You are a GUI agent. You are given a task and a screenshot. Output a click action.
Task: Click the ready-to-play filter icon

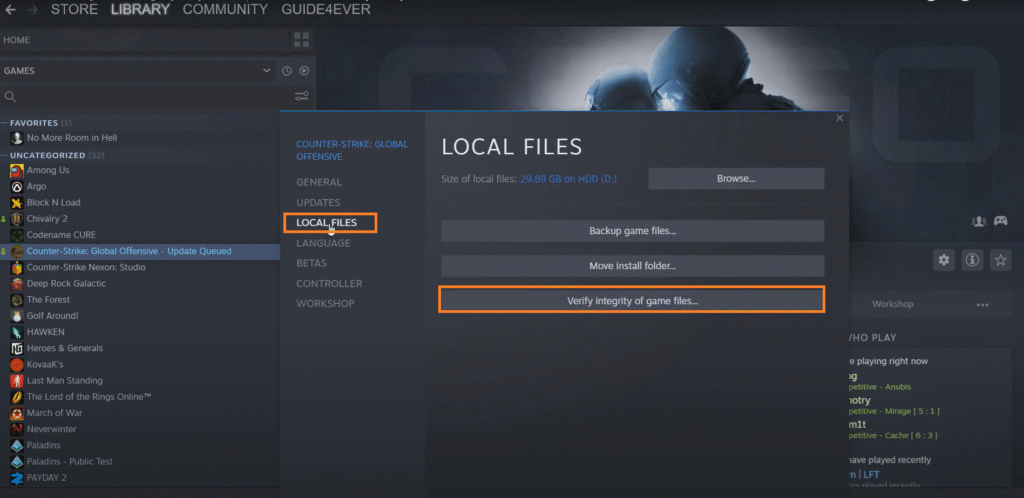pos(304,71)
